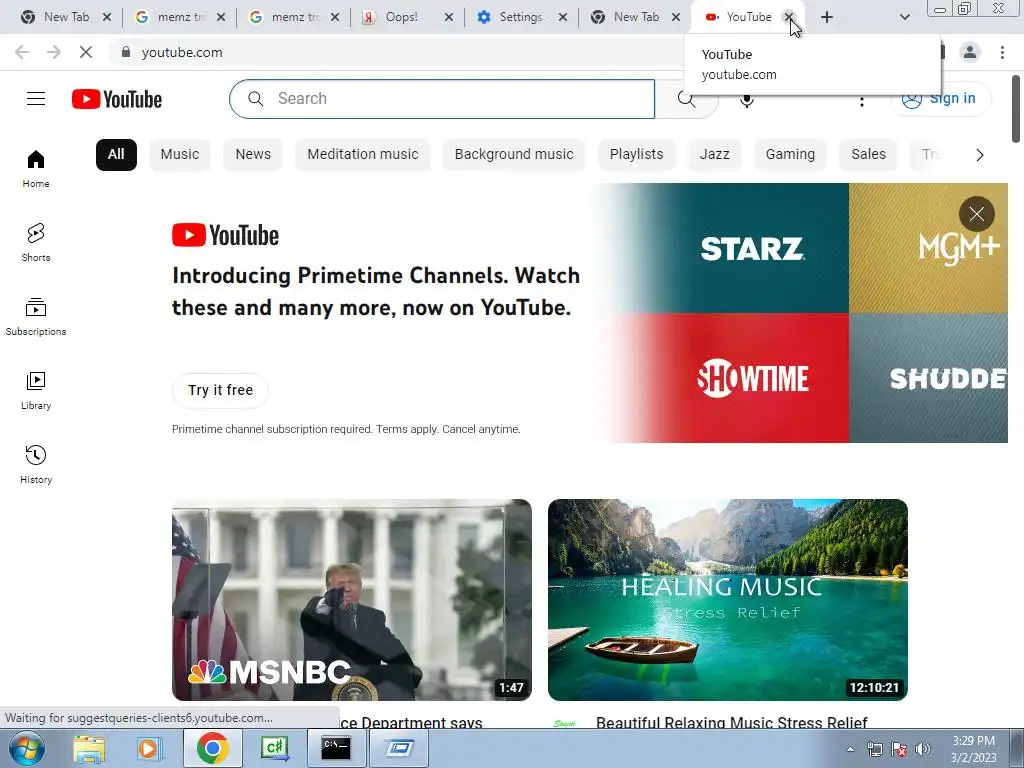Image resolution: width=1024 pixels, height=768 pixels.
Task: Click the search magnifier button beside search box
Action: coord(686,99)
